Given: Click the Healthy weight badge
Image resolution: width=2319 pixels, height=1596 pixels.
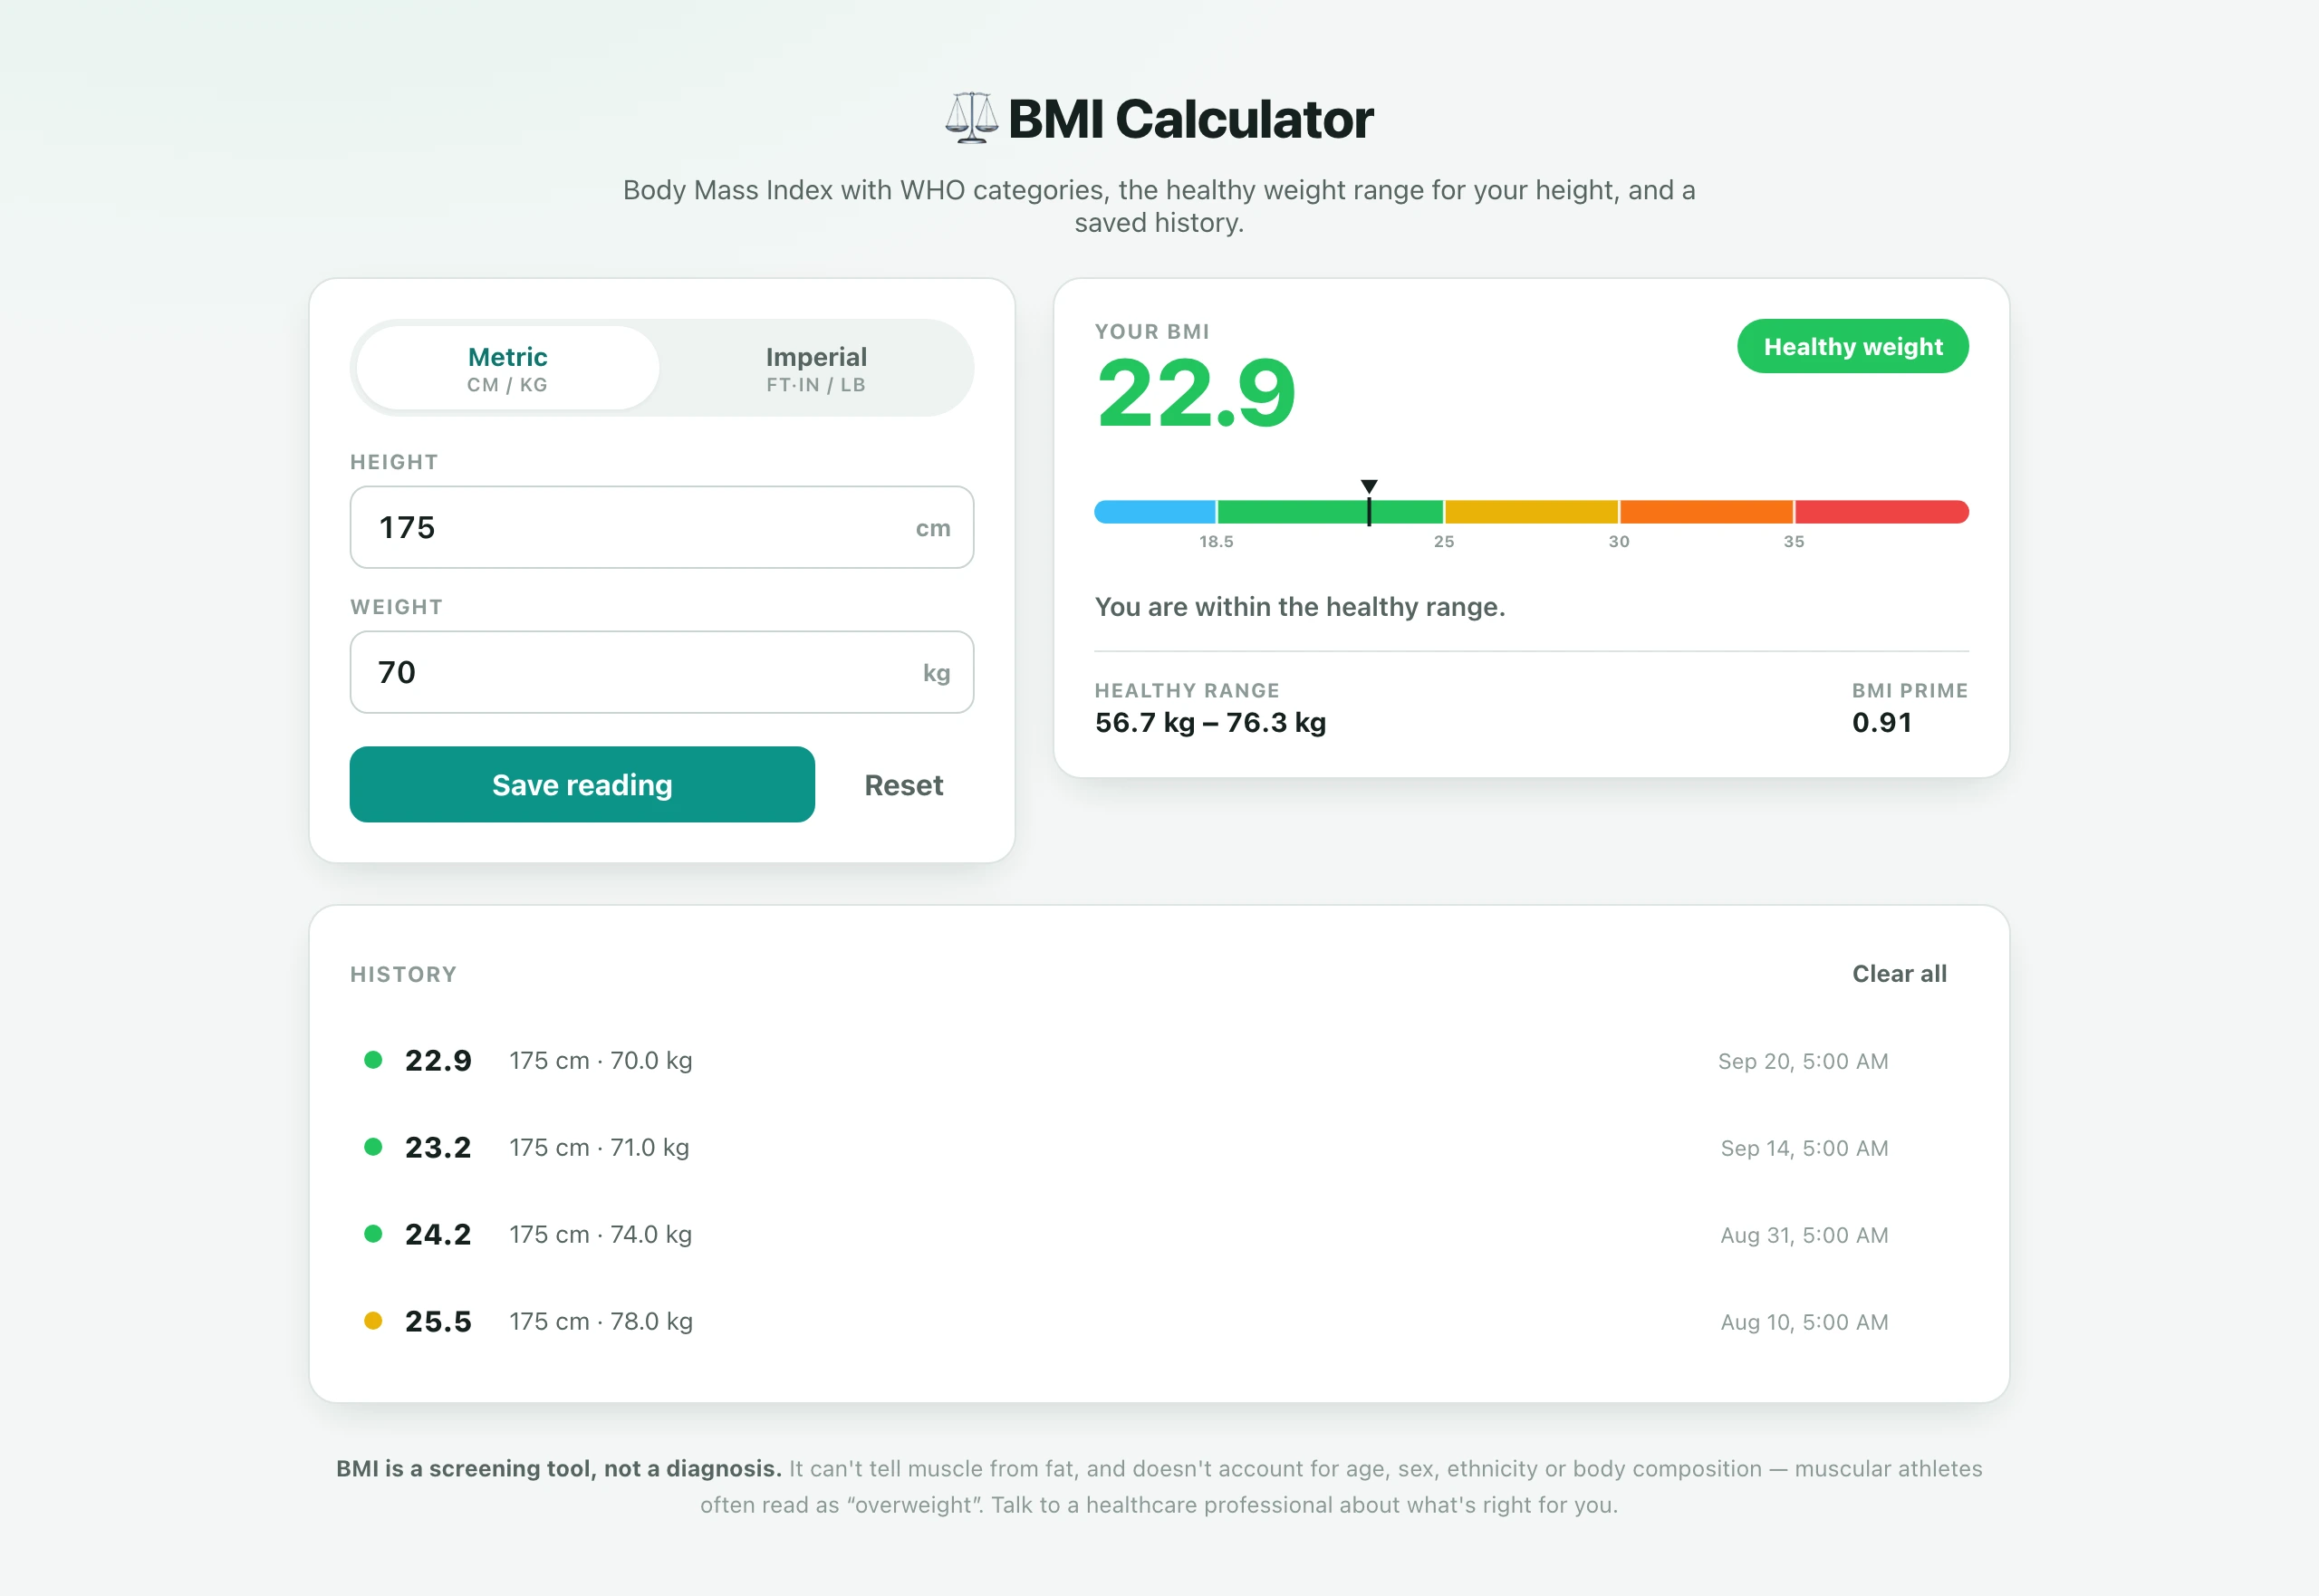Looking at the screenshot, I should (x=1853, y=347).
